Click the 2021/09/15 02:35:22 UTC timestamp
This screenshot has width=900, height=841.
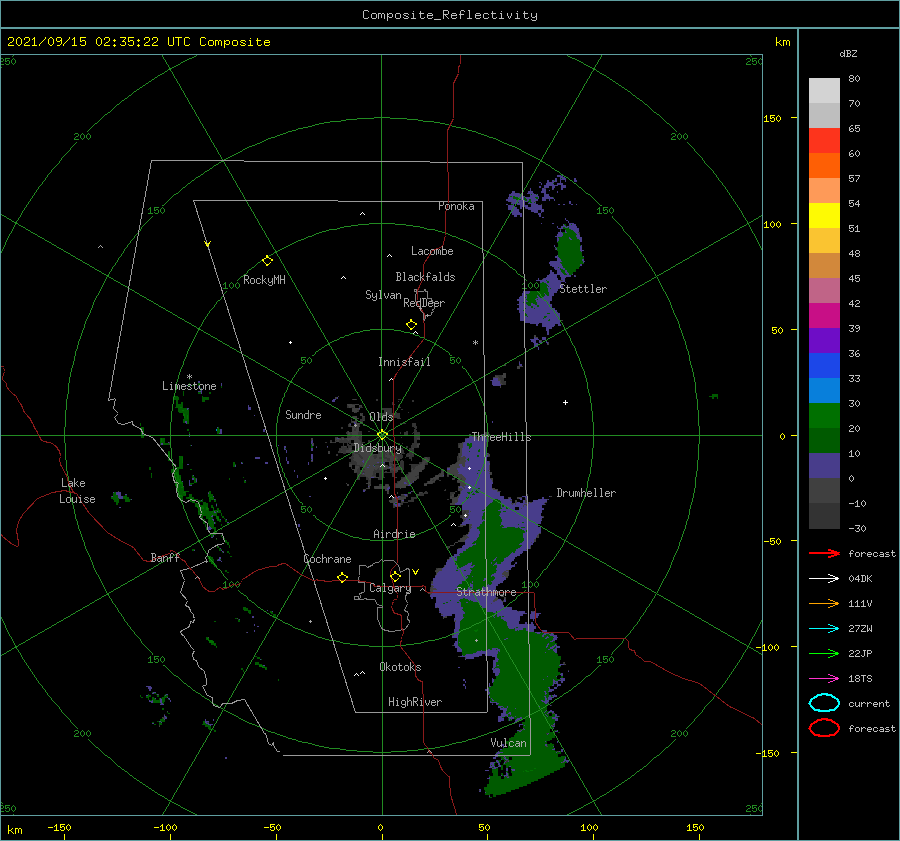pos(99,42)
